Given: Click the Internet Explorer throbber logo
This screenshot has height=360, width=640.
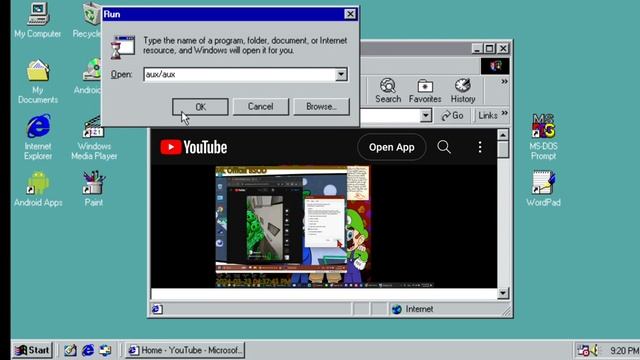Looking at the screenshot, I should tap(495, 66).
